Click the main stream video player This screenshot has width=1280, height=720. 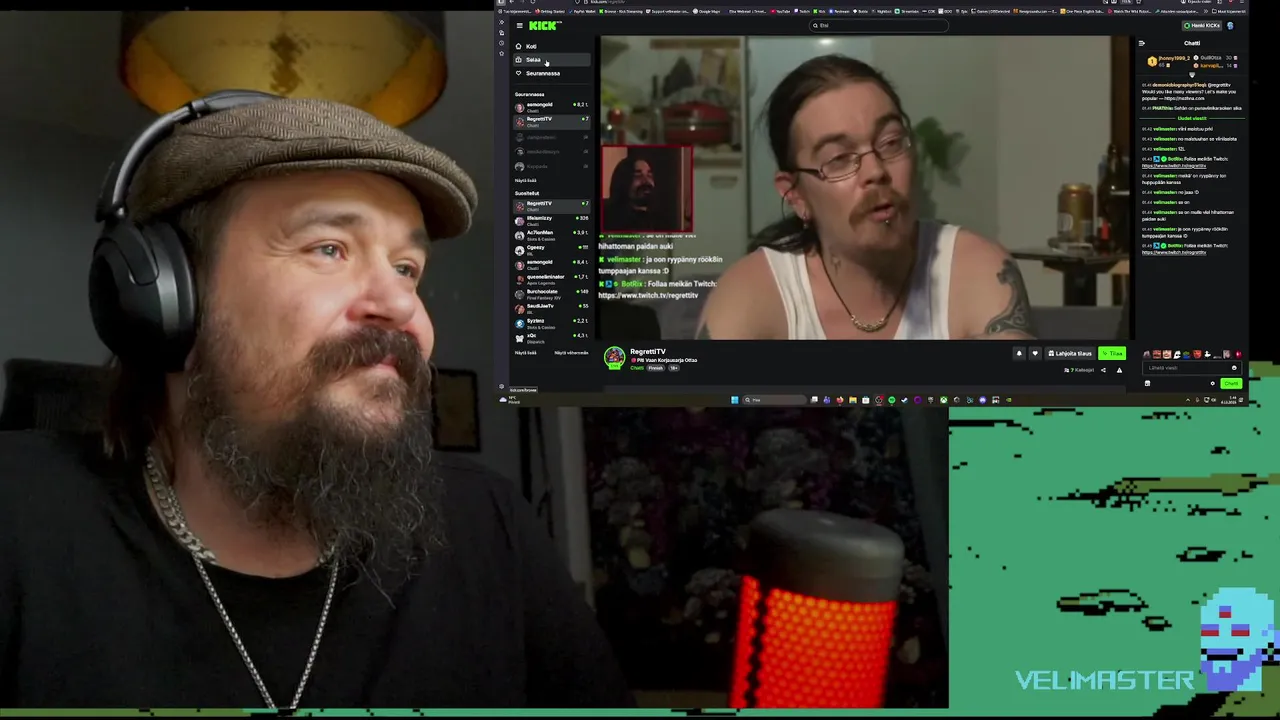click(865, 188)
